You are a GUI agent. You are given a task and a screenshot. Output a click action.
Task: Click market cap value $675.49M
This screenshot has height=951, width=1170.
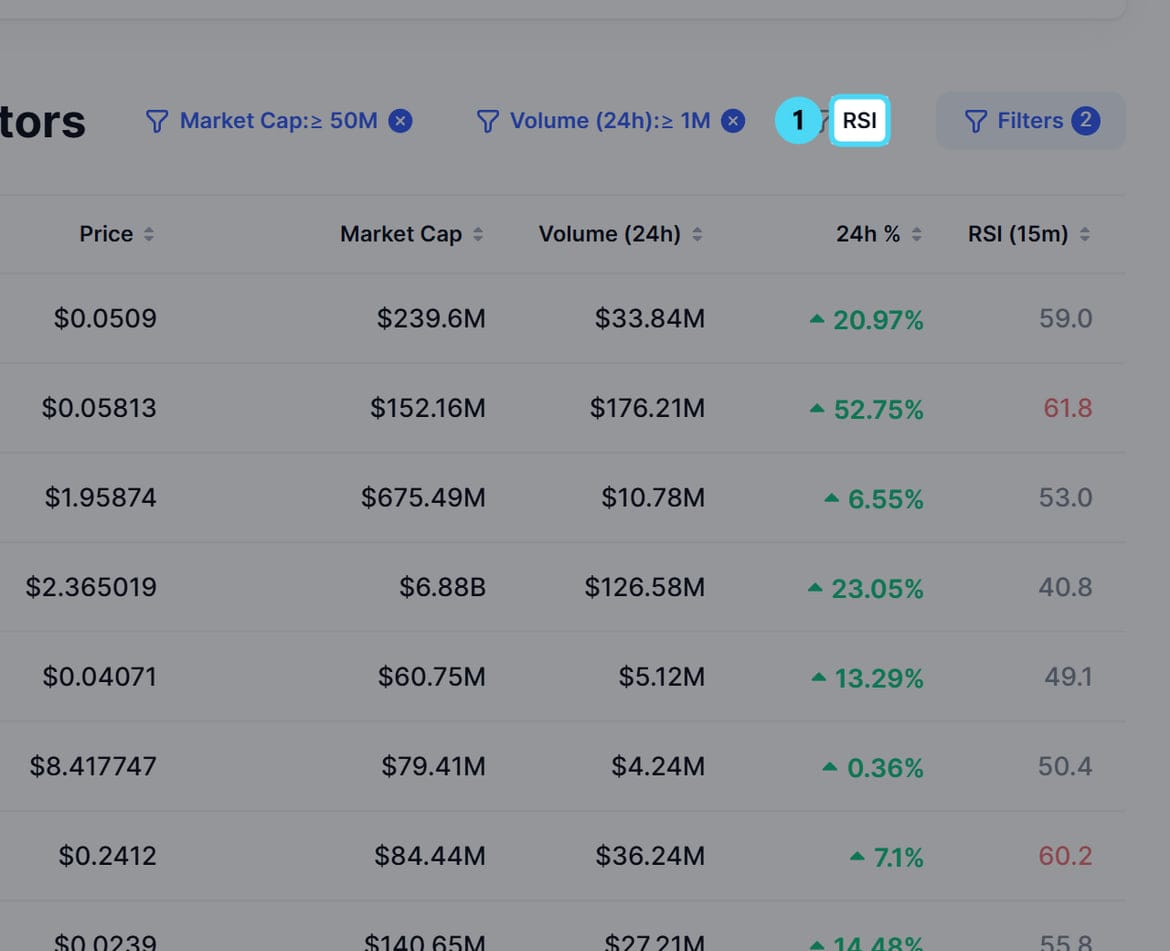tap(423, 498)
